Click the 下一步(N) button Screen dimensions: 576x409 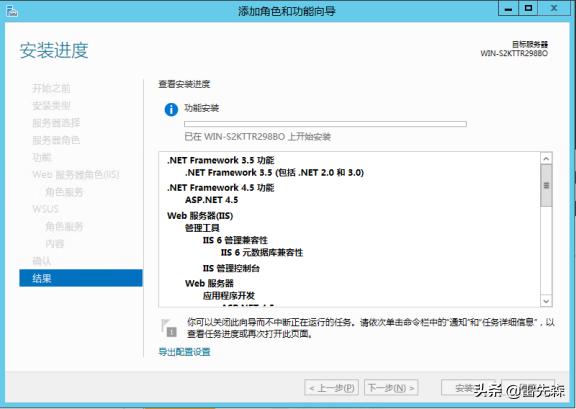pos(391,388)
